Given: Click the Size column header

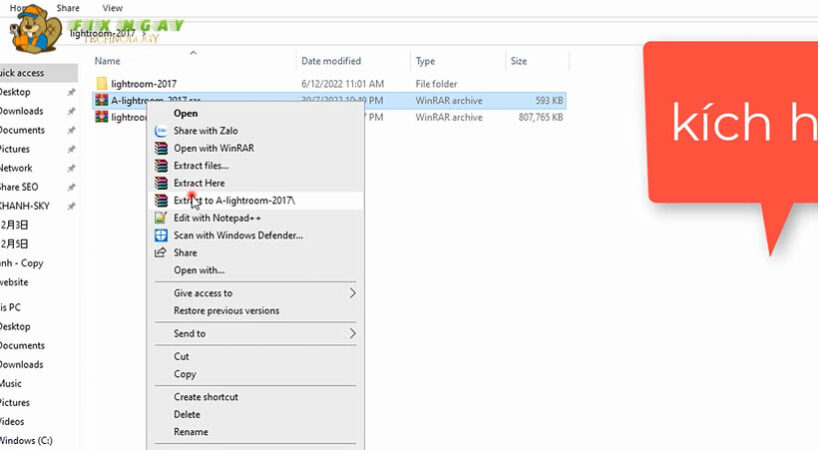Looking at the screenshot, I should pyautogui.click(x=519, y=61).
